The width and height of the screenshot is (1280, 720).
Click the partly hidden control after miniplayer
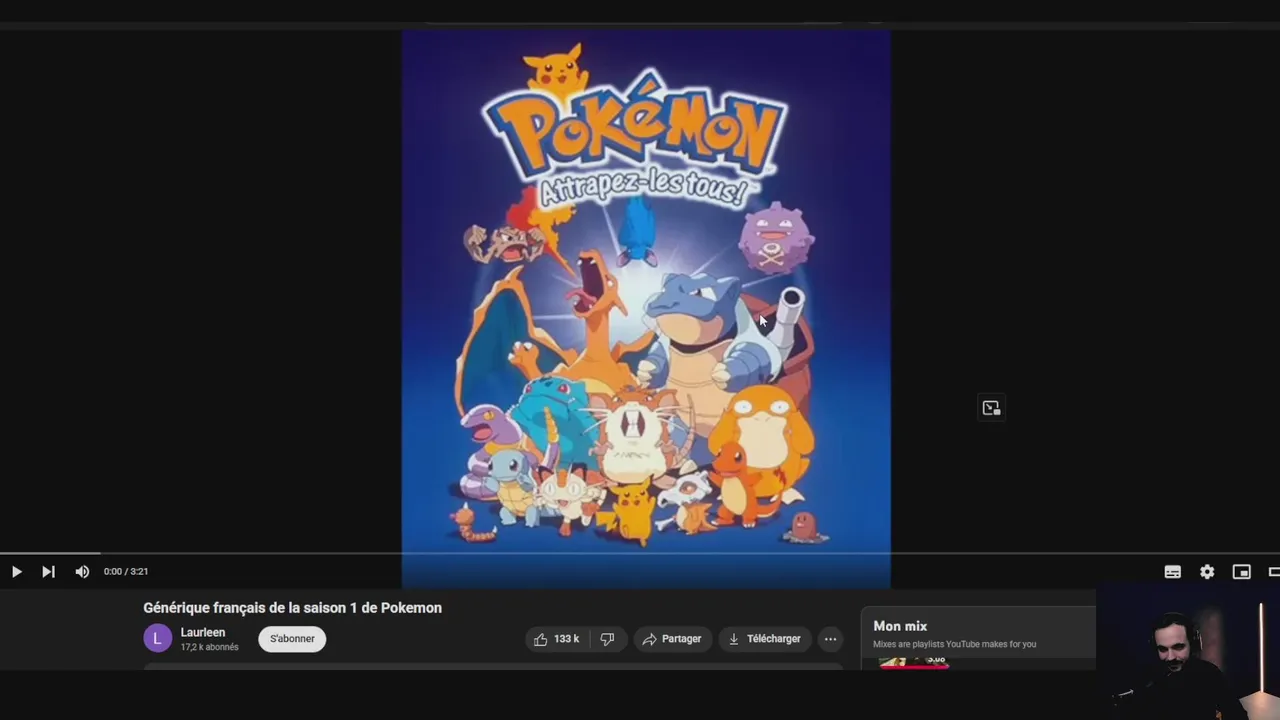[x=1274, y=572]
